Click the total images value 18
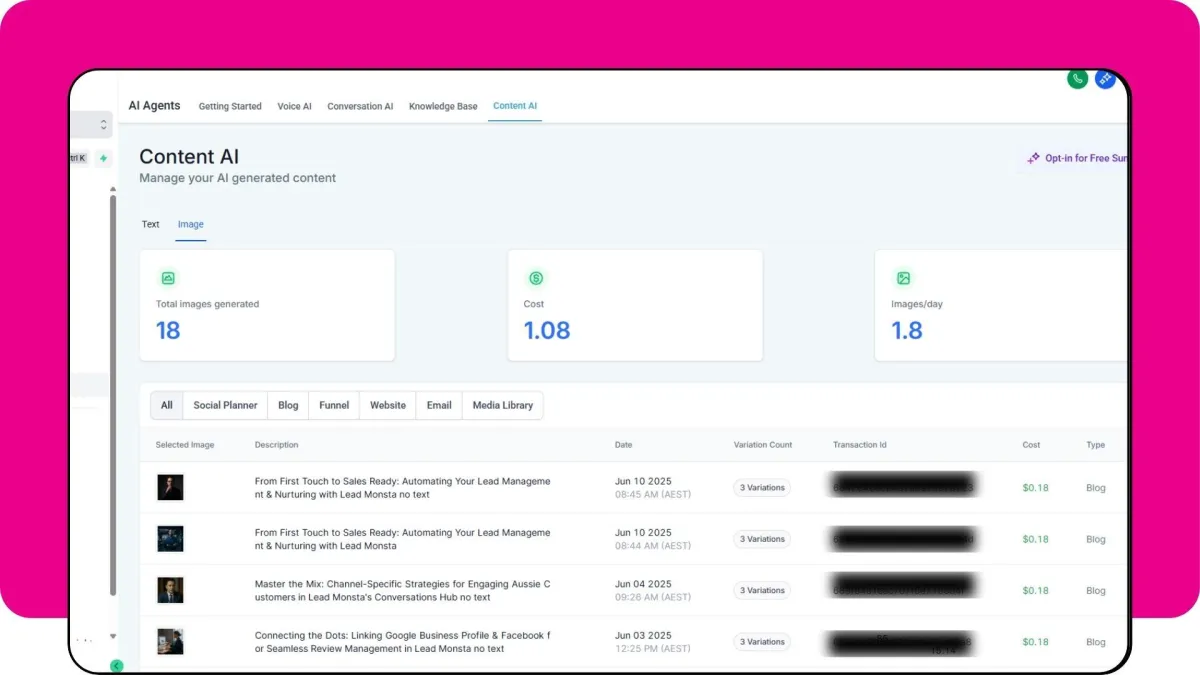The image size is (1200, 675). pos(168,331)
